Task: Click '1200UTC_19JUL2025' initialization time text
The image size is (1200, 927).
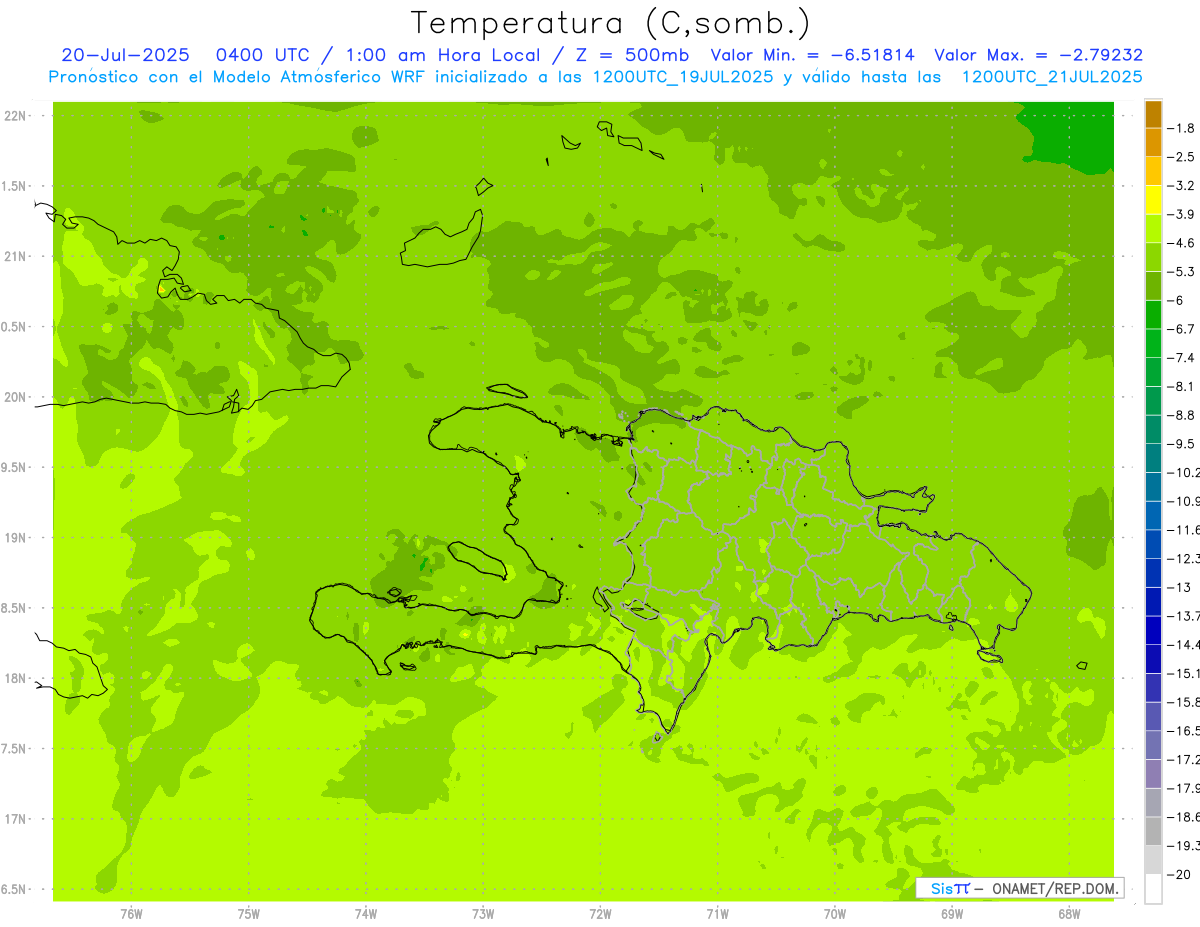Action: 683,76
